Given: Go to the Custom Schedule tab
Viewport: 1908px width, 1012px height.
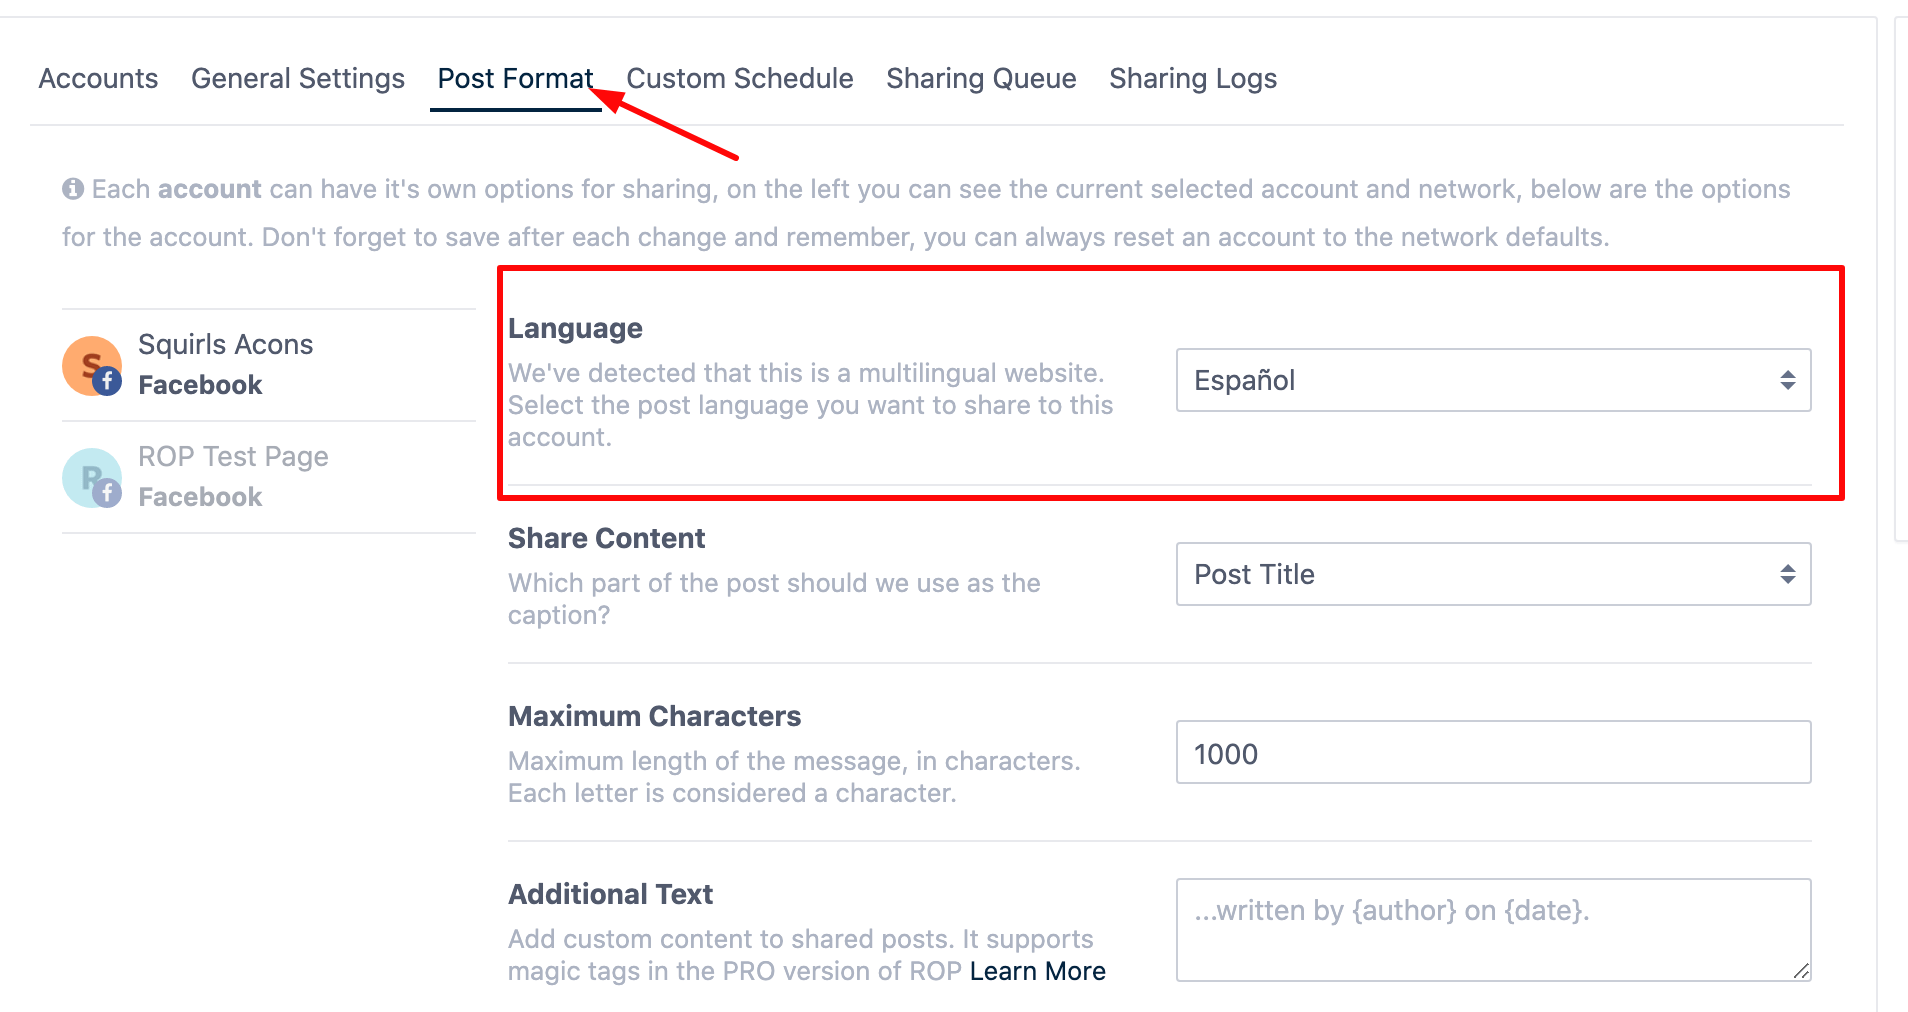Looking at the screenshot, I should click(x=739, y=79).
